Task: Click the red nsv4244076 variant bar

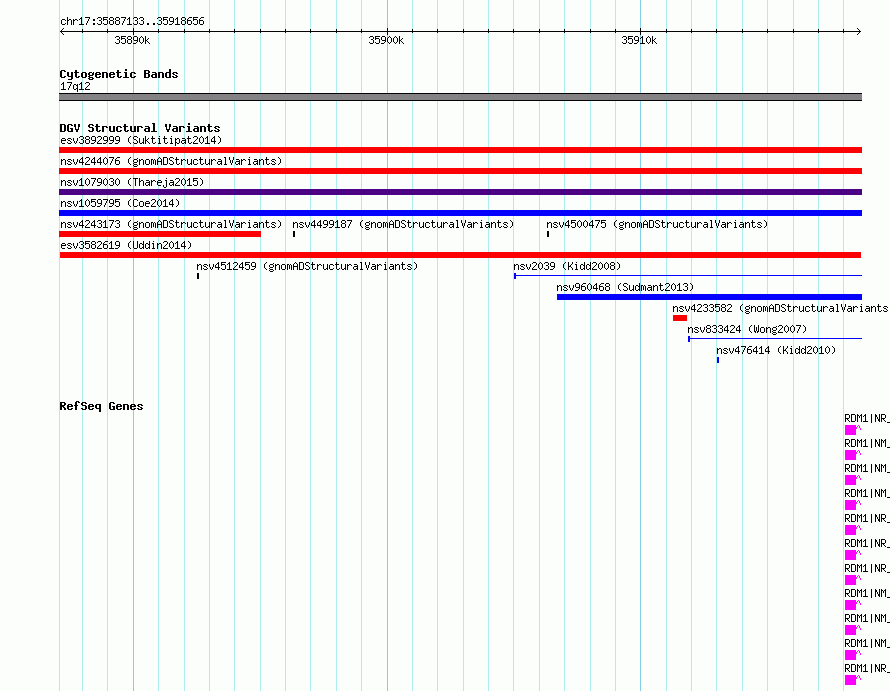Action: (x=460, y=171)
